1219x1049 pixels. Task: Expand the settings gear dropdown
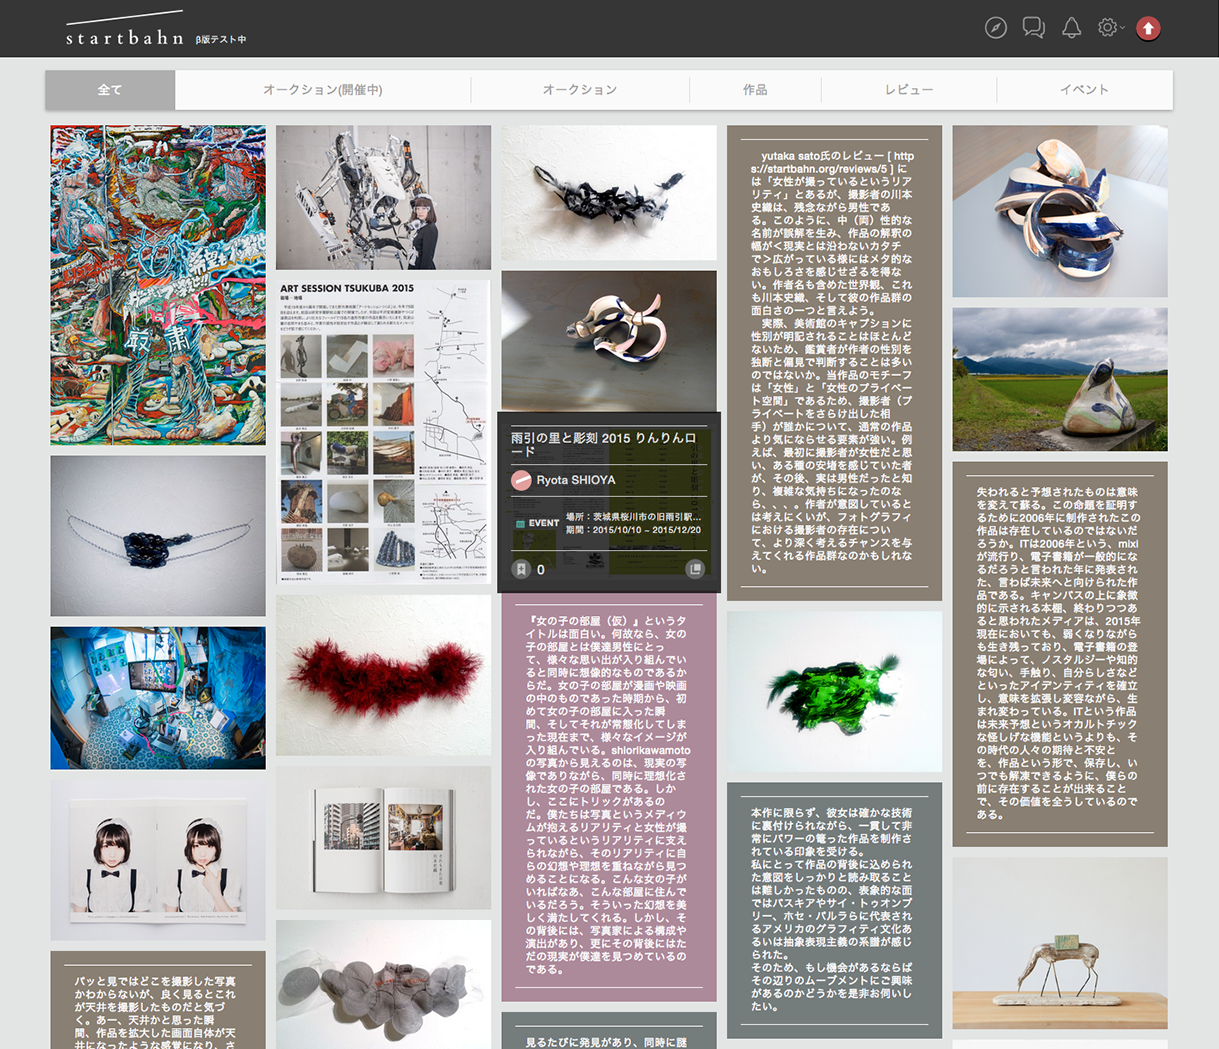pyautogui.click(x=1109, y=28)
